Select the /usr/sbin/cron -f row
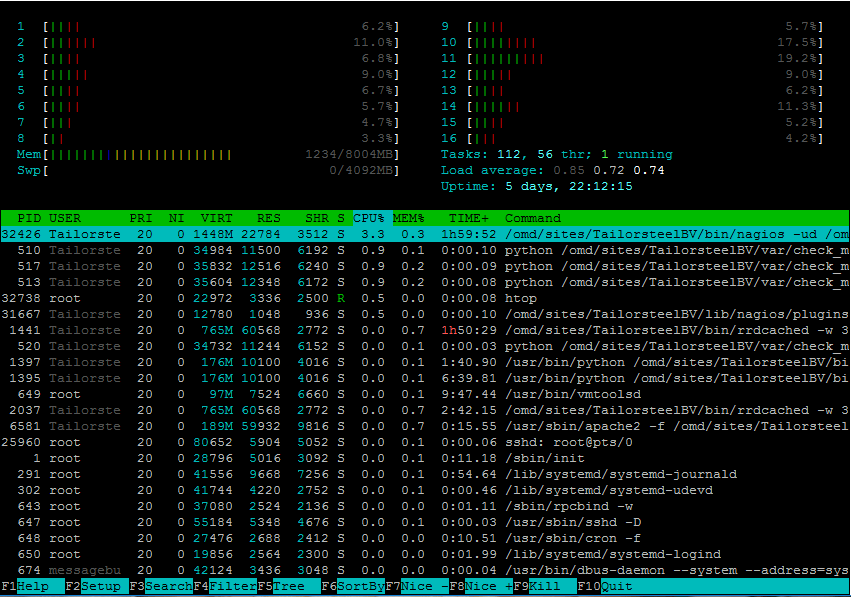 [x=425, y=538]
